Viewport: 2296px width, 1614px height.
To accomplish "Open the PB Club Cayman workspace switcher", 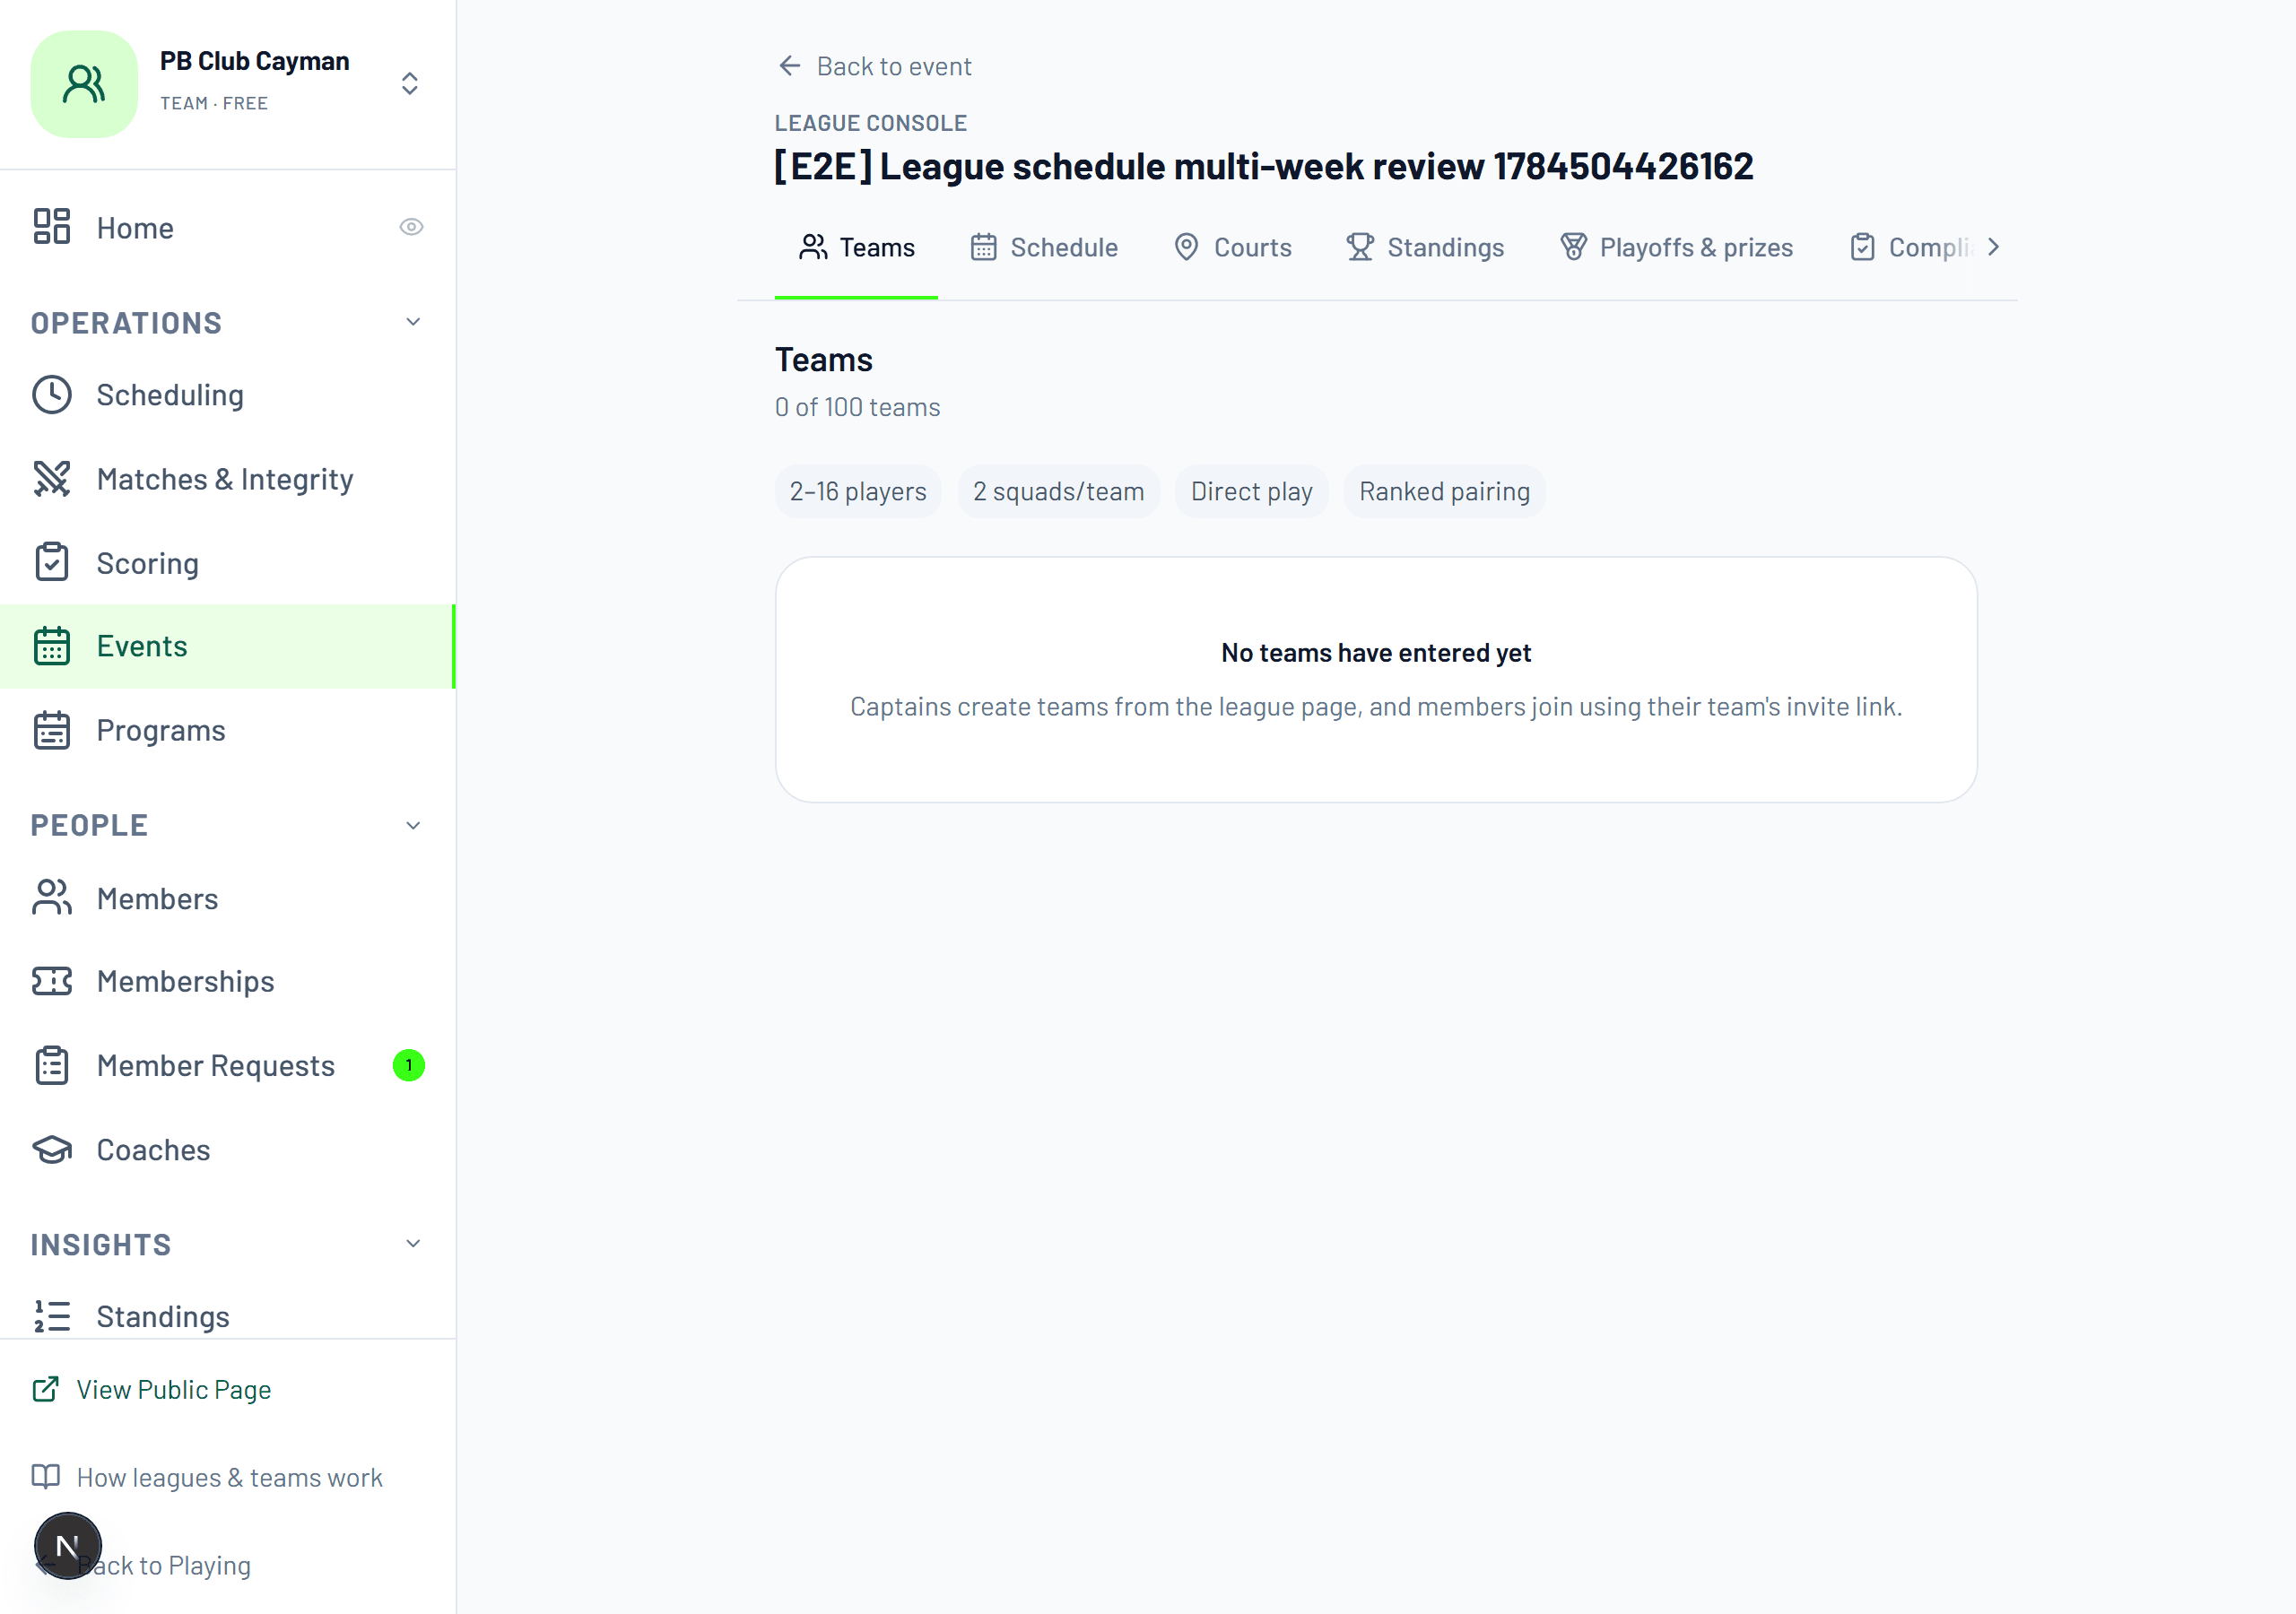I will point(409,83).
